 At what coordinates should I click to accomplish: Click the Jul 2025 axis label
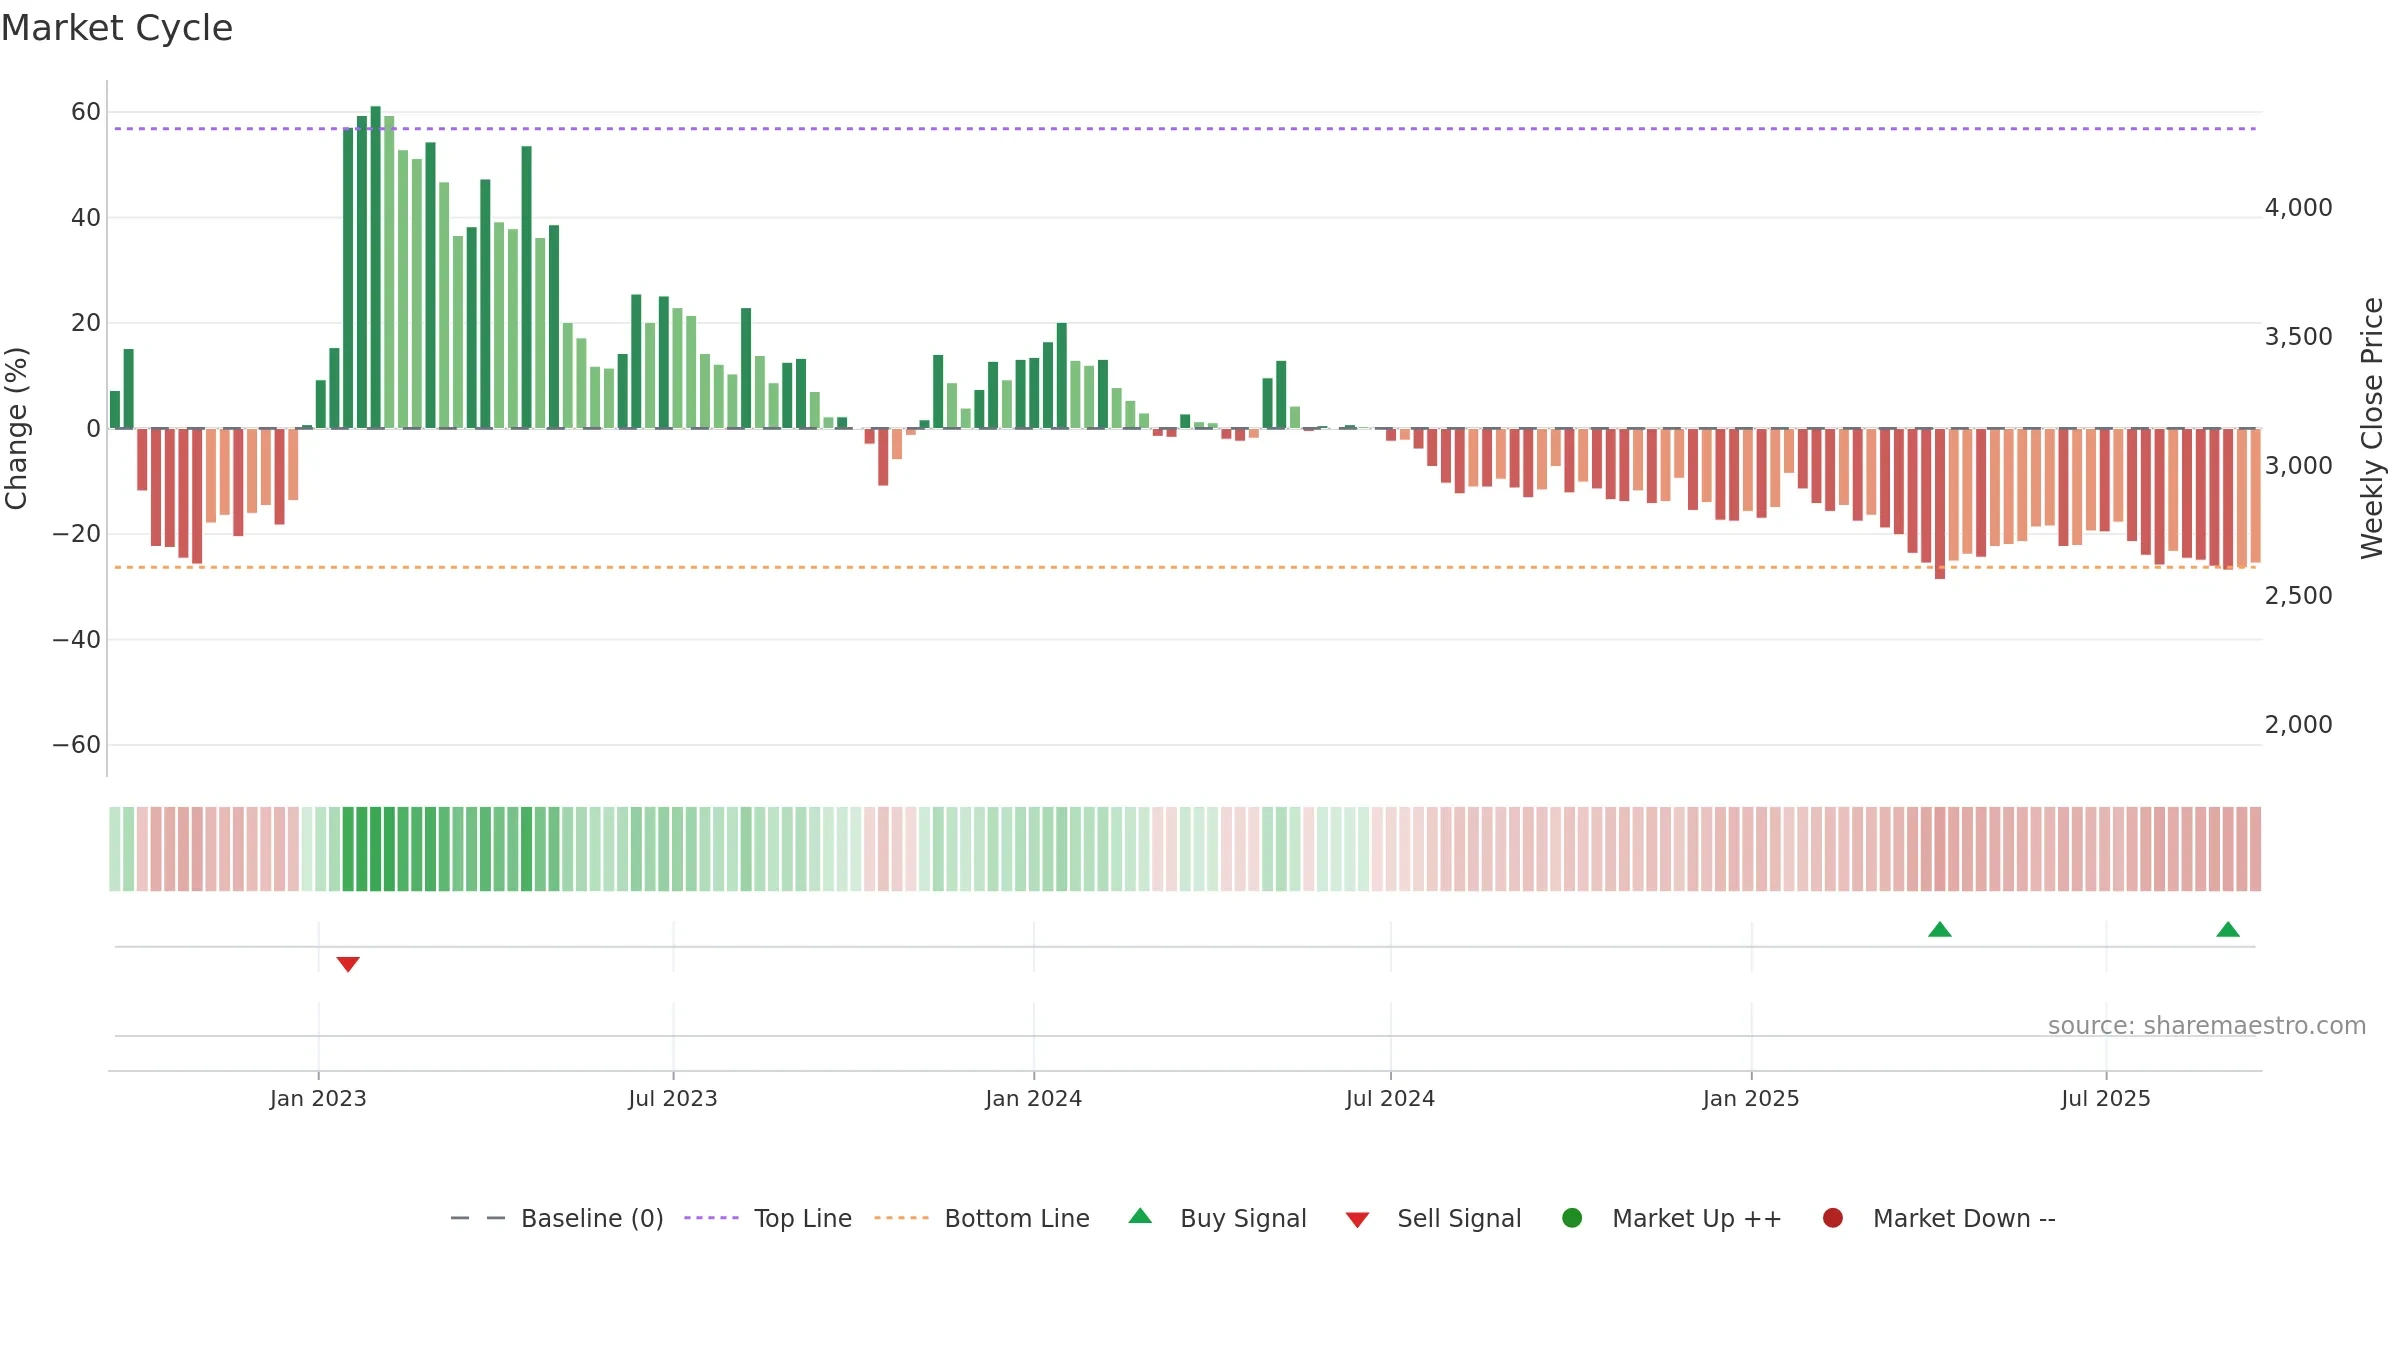click(x=2106, y=1098)
